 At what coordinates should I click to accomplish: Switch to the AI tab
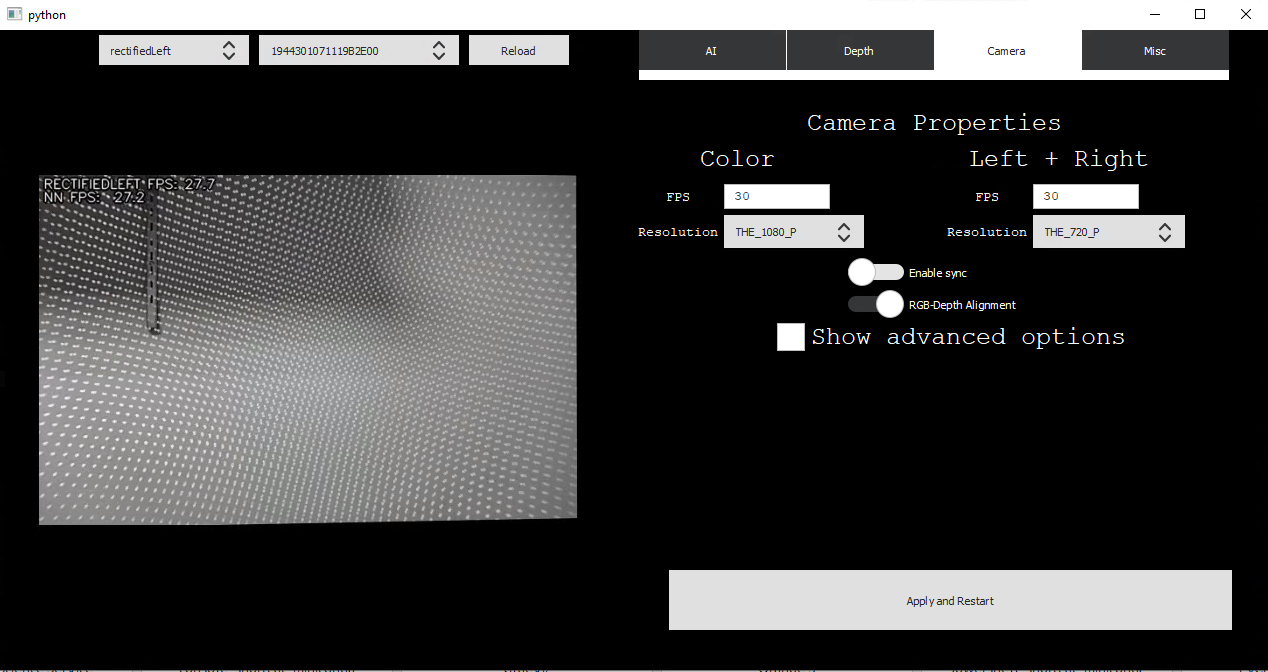(712, 51)
